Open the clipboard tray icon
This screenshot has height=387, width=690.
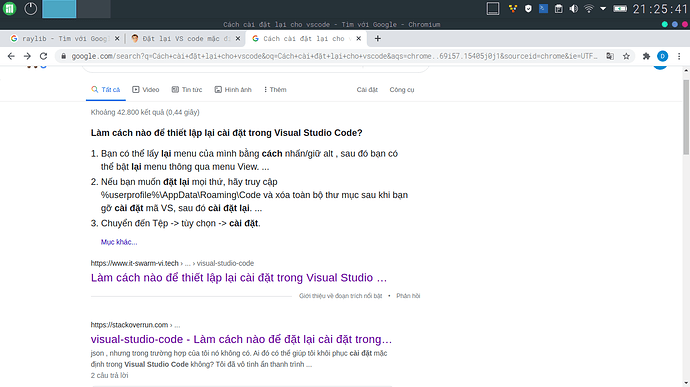(x=558, y=9)
